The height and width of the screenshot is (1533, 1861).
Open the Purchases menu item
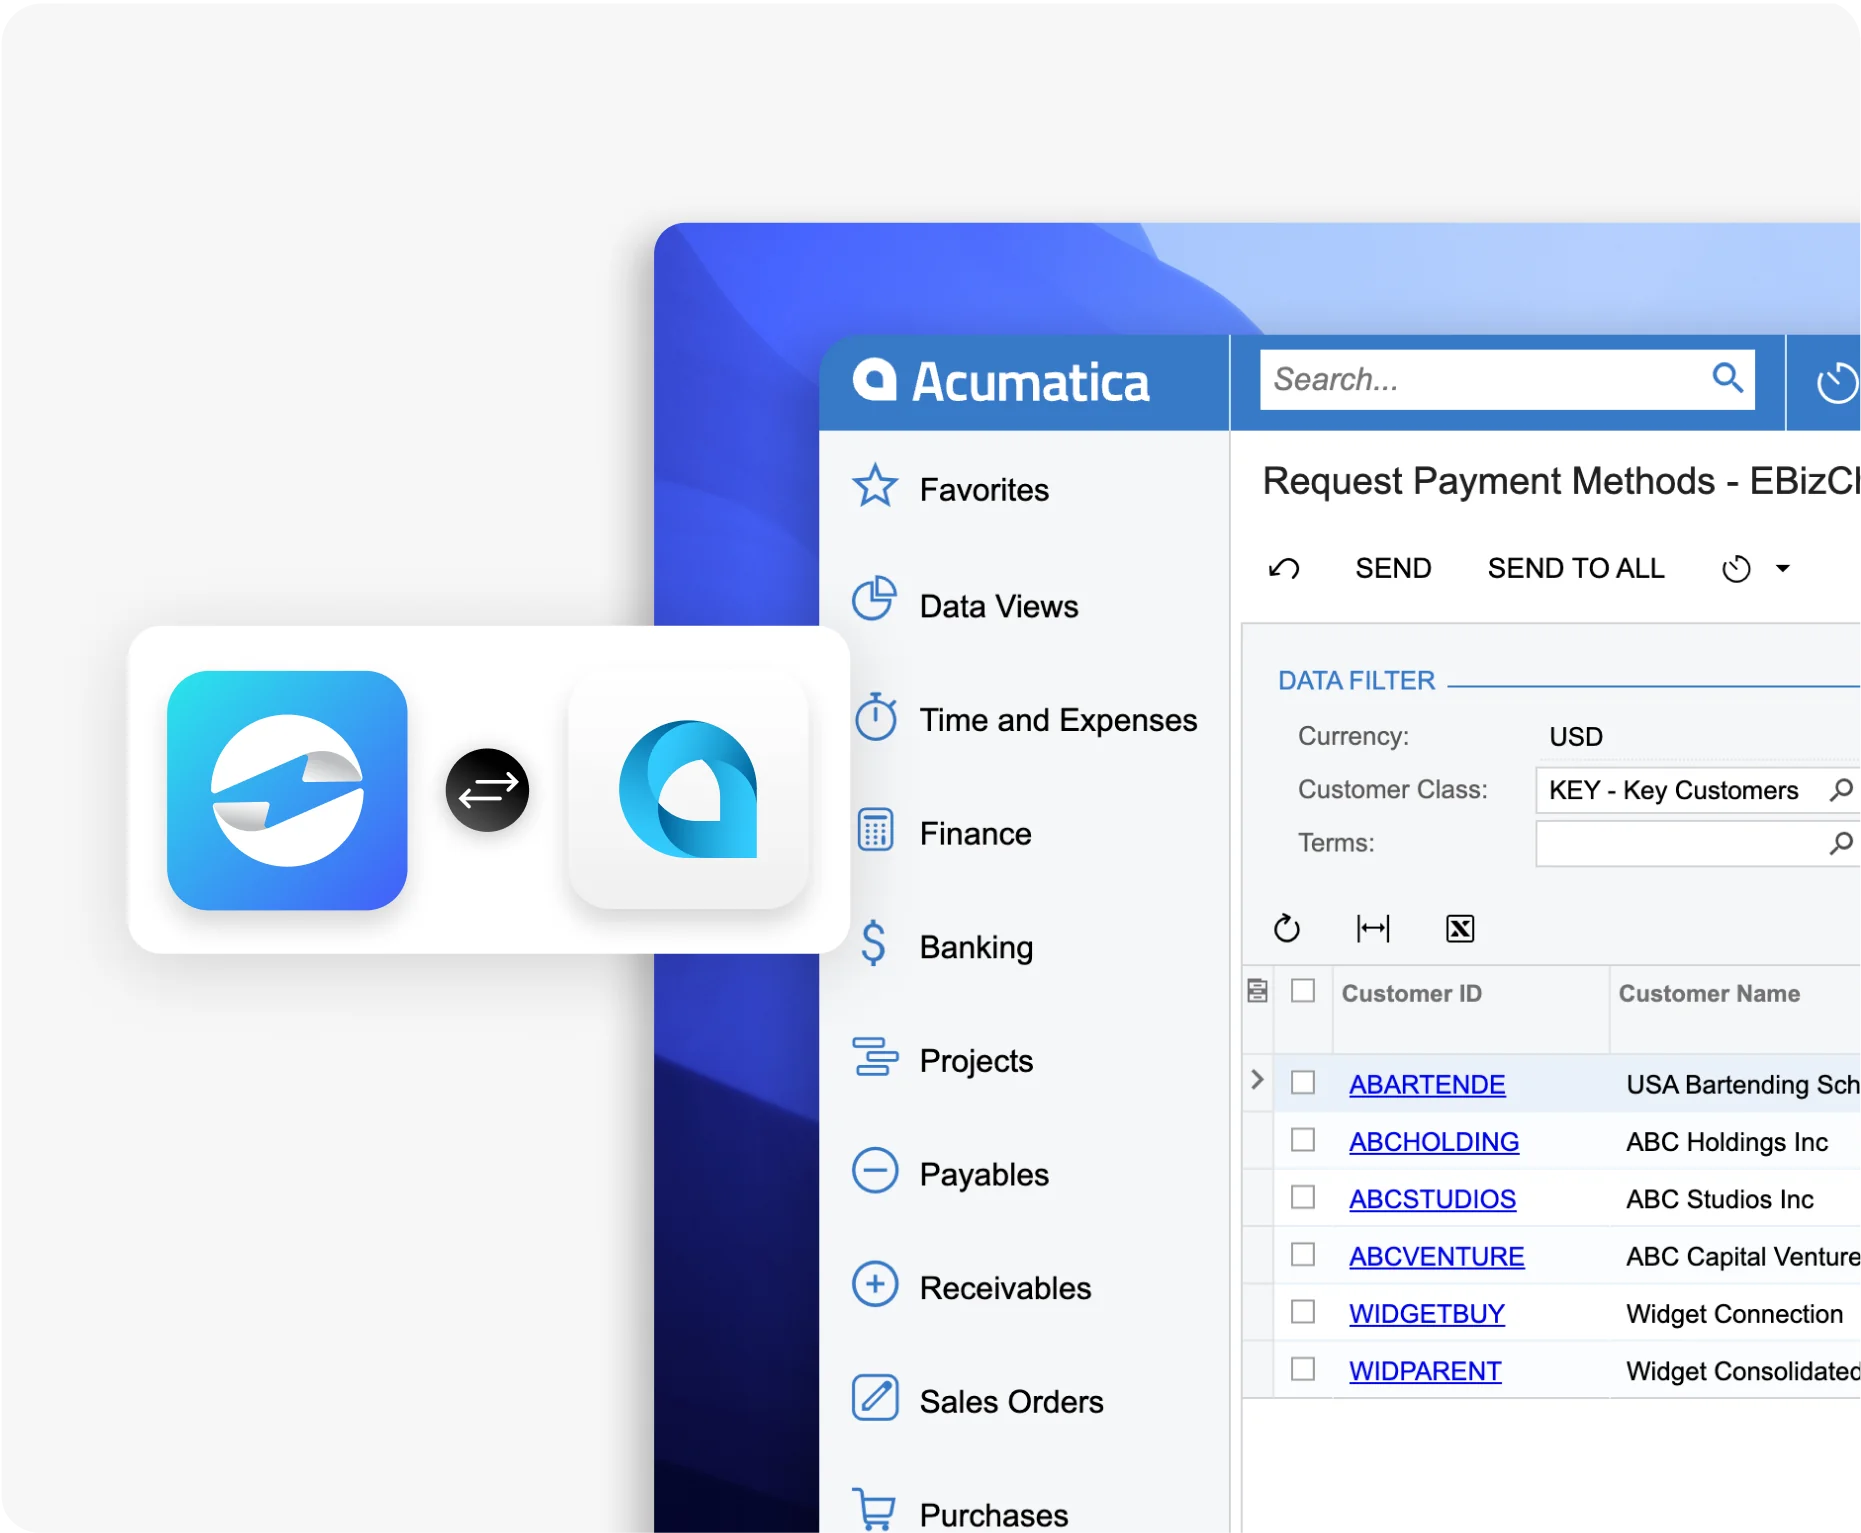pos(993,1514)
